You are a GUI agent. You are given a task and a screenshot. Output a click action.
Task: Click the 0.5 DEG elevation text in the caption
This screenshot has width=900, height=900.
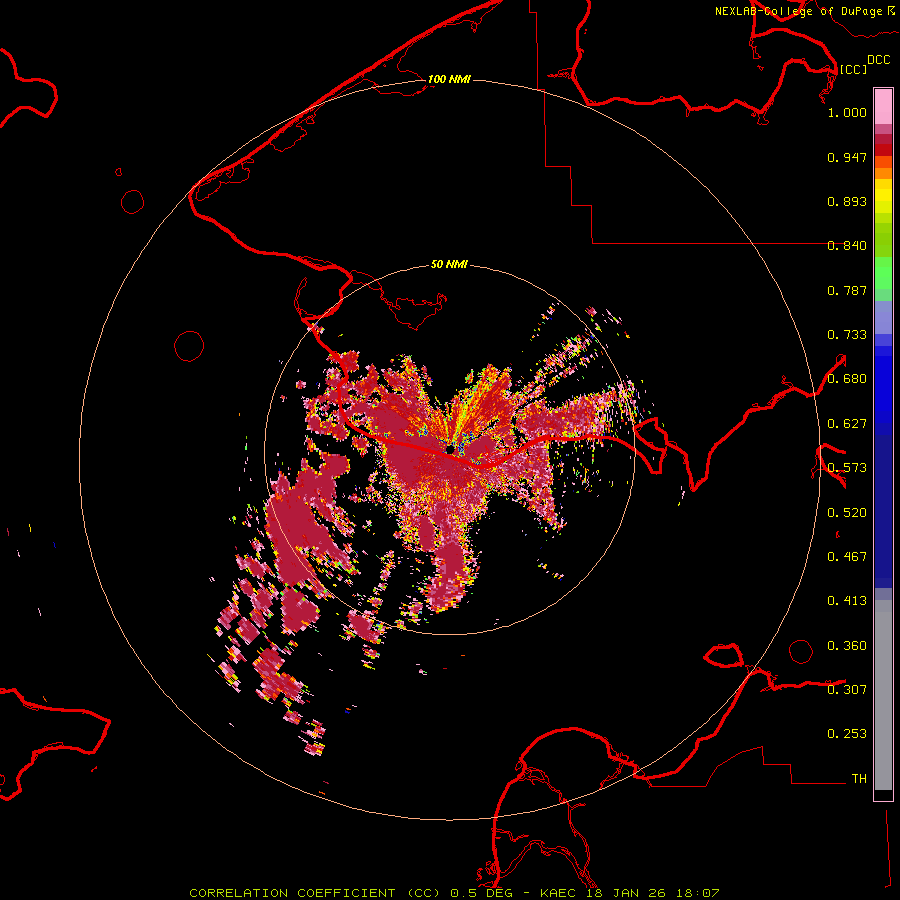coord(481,893)
